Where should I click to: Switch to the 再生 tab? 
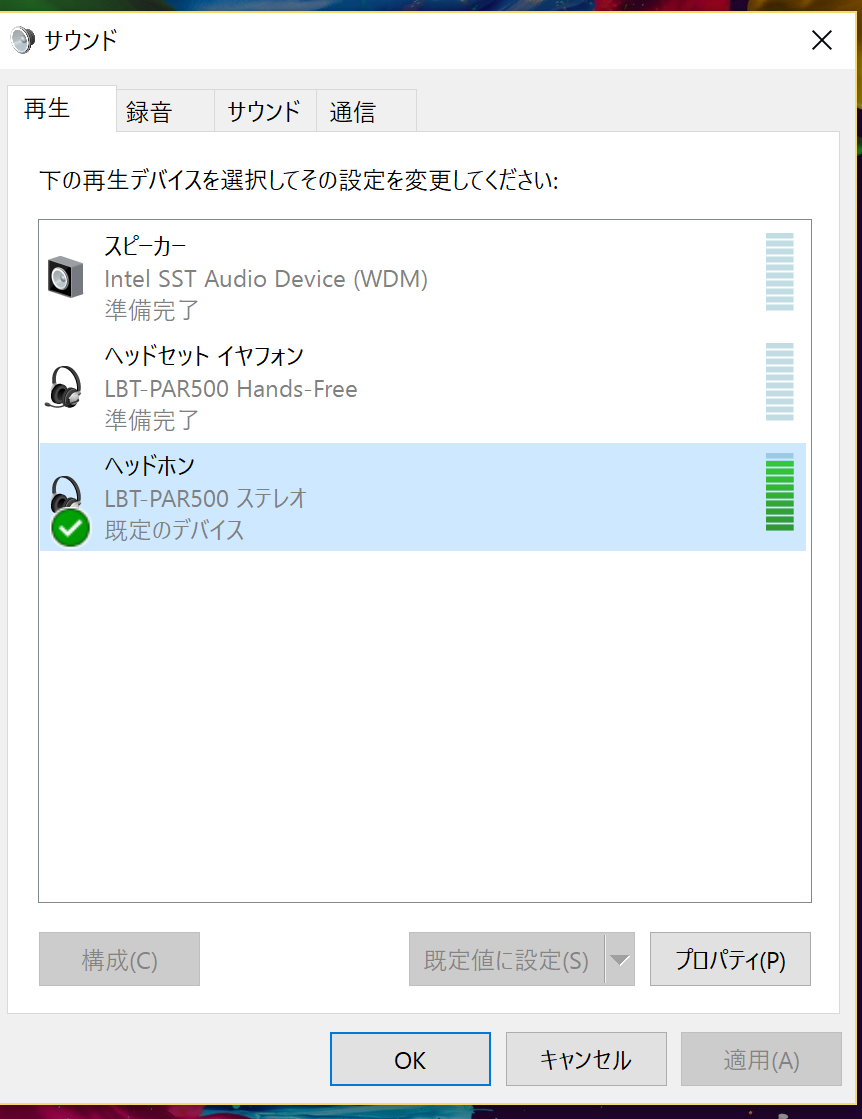pyautogui.click(x=62, y=109)
